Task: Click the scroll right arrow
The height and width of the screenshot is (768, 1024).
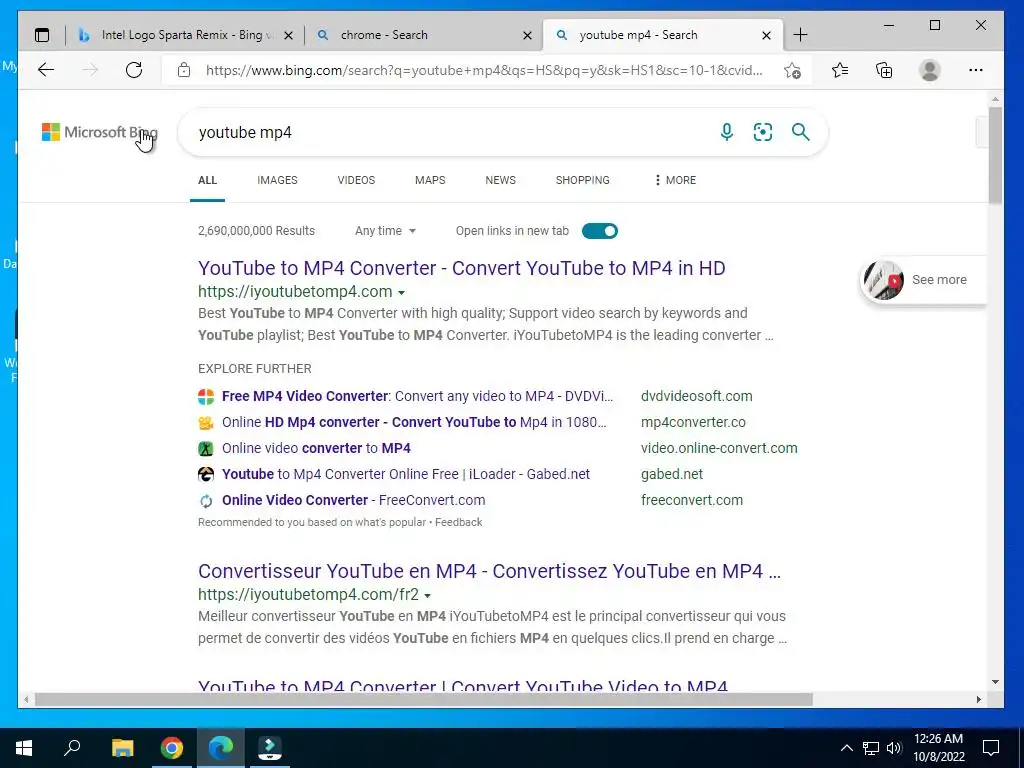Action: [978, 699]
